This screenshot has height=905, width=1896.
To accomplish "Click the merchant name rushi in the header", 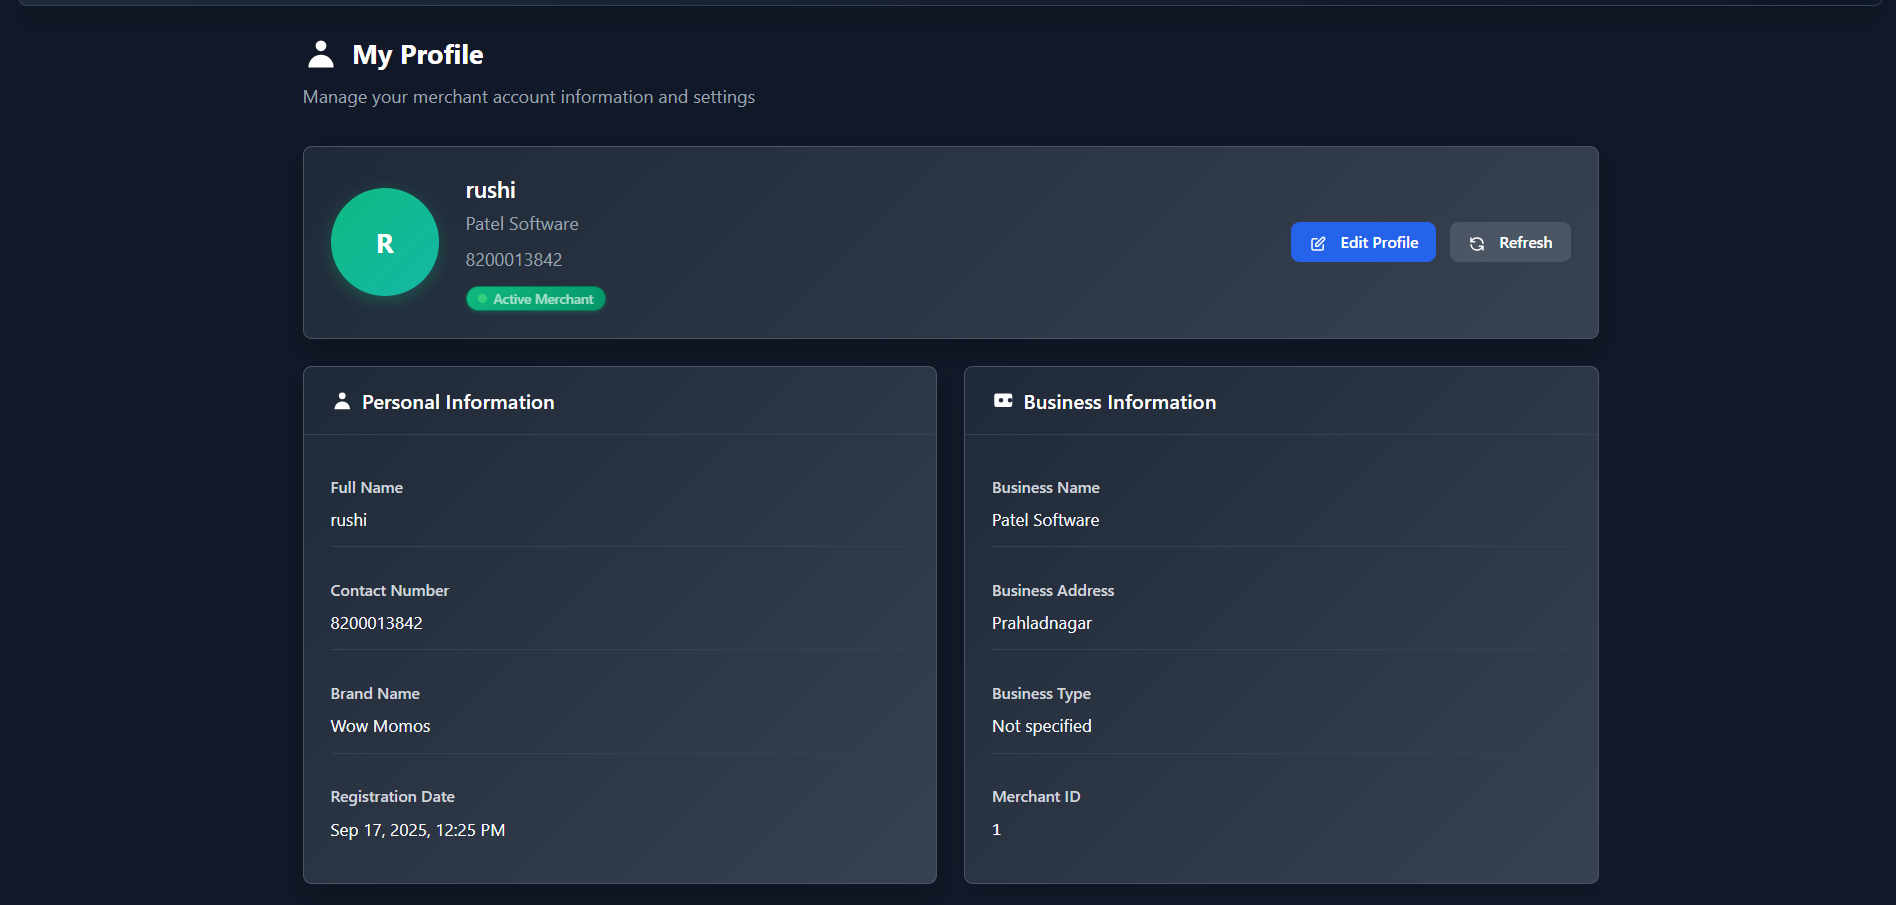I will click(490, 189).
